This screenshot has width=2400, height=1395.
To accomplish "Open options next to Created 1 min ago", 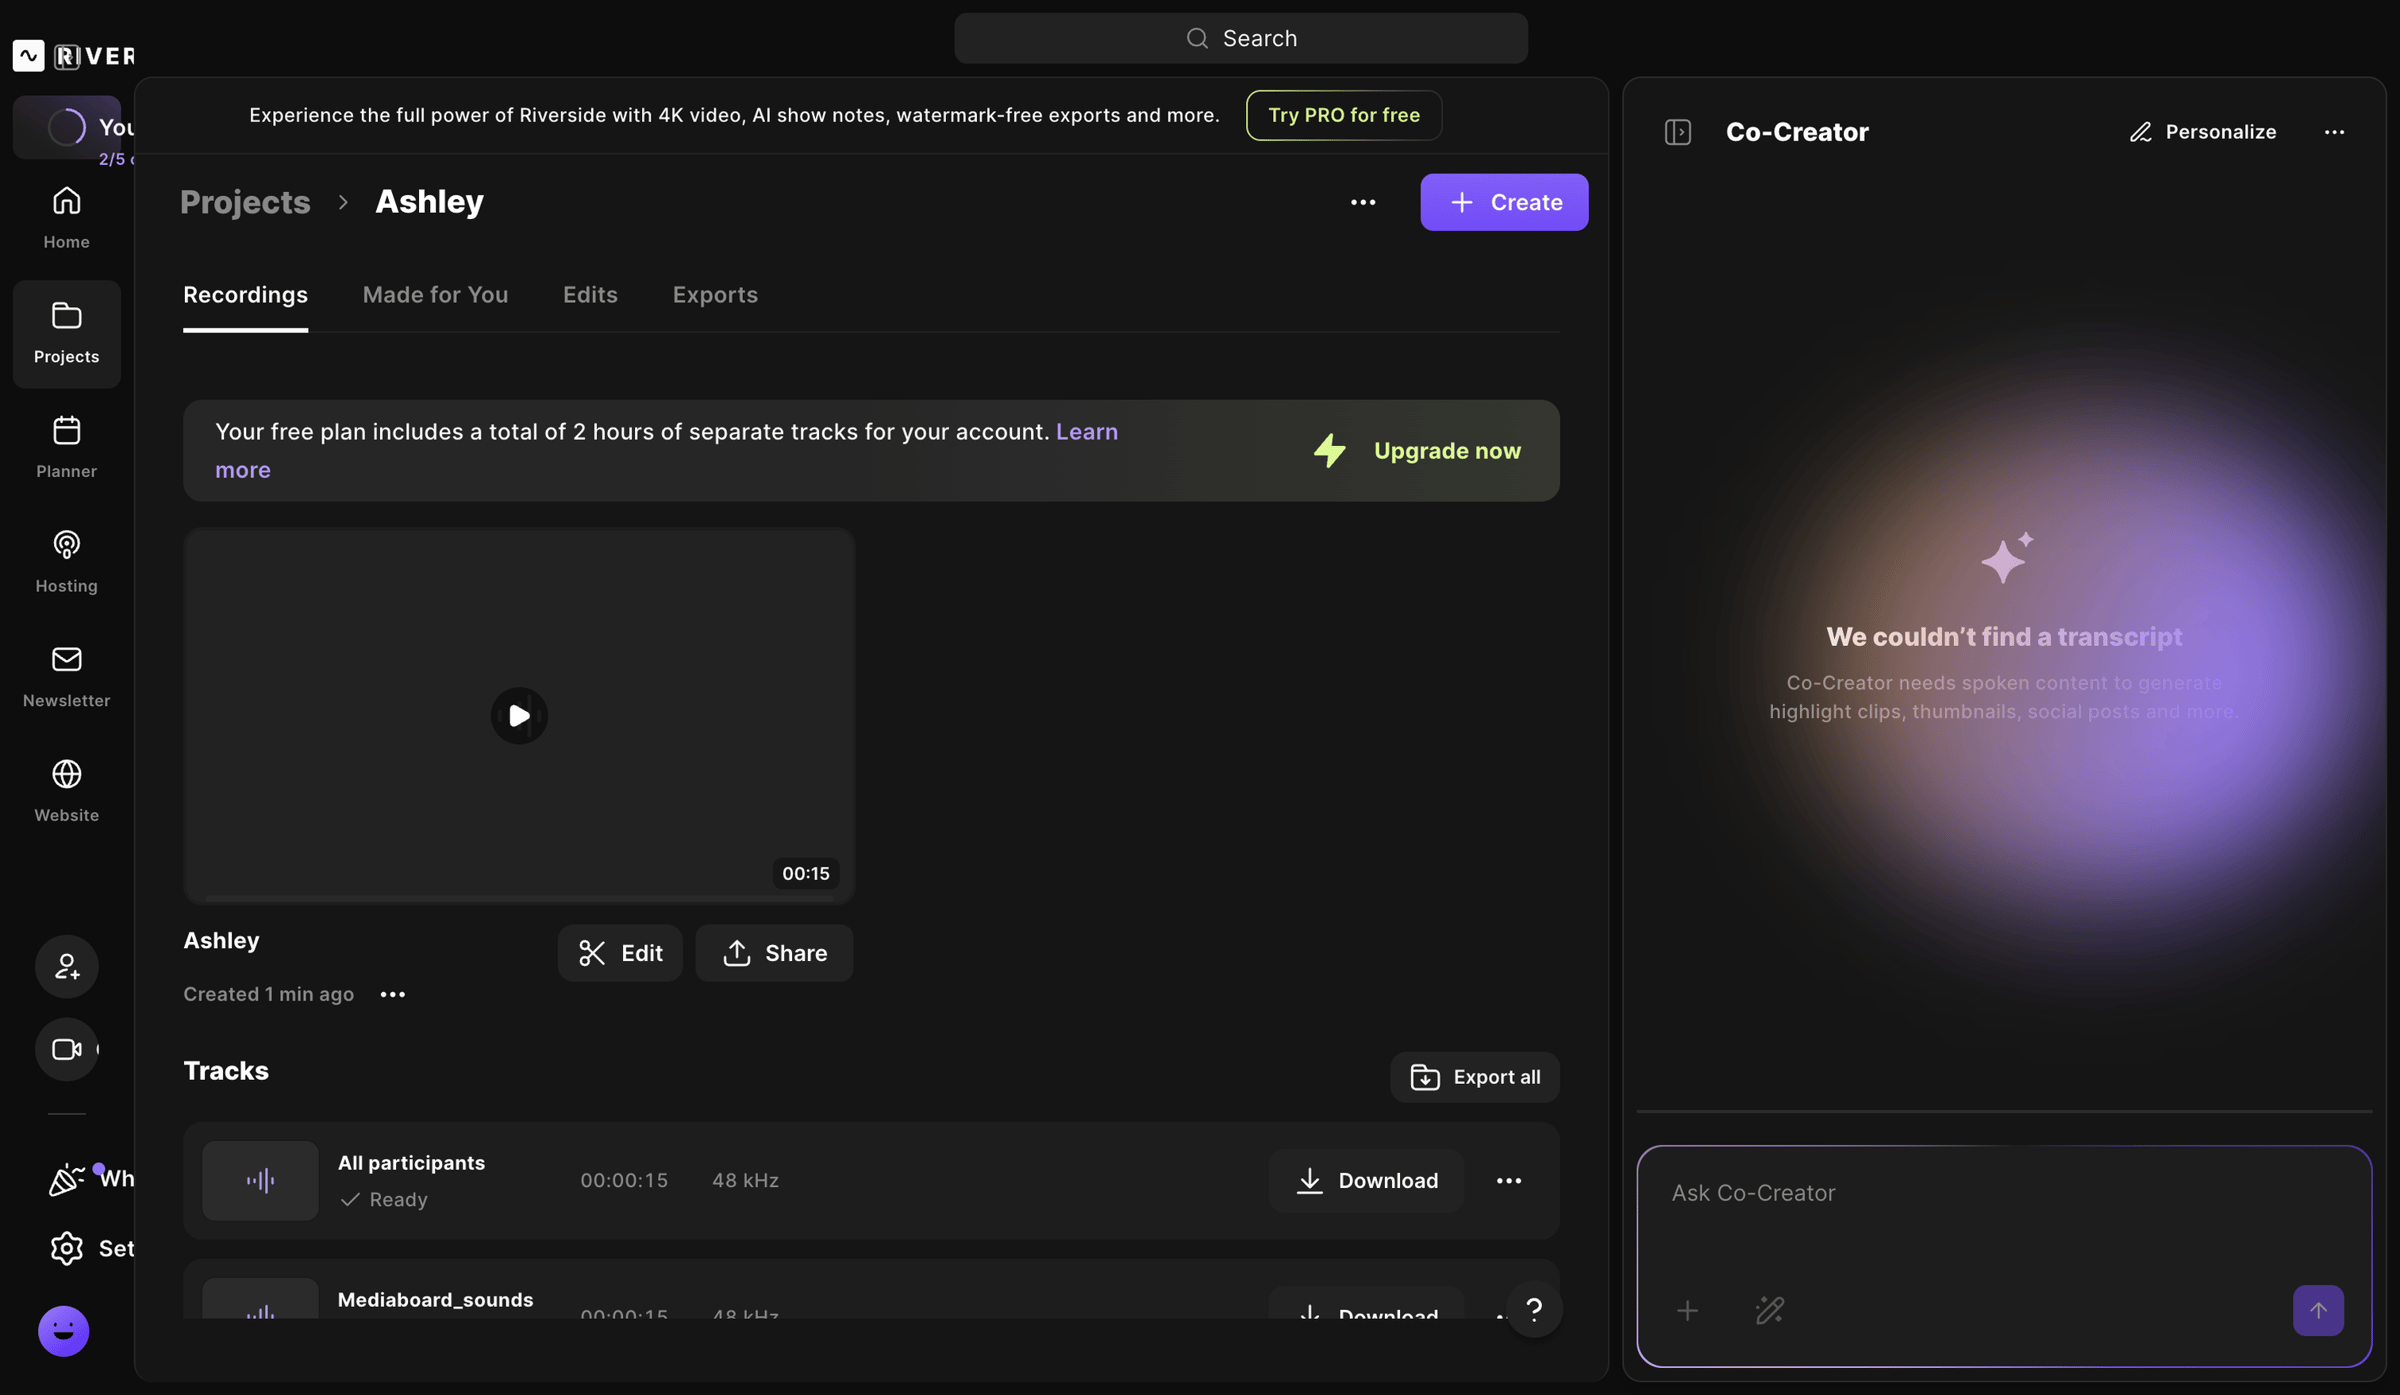I will click(x=393, y=995).
